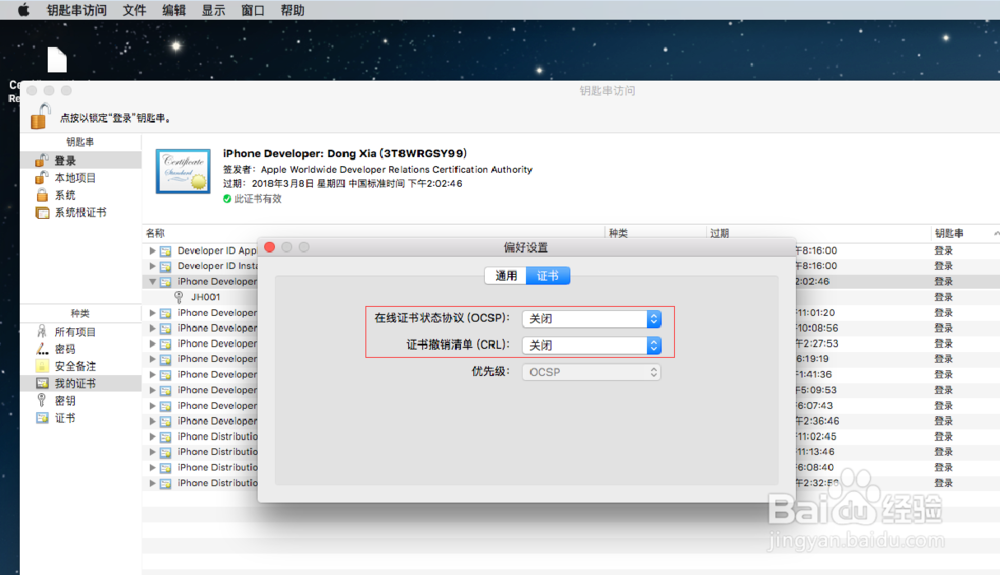Expand iPhone Distribution row expiring at 6:08:40
Screen dimensions: 1000x575
152,467
